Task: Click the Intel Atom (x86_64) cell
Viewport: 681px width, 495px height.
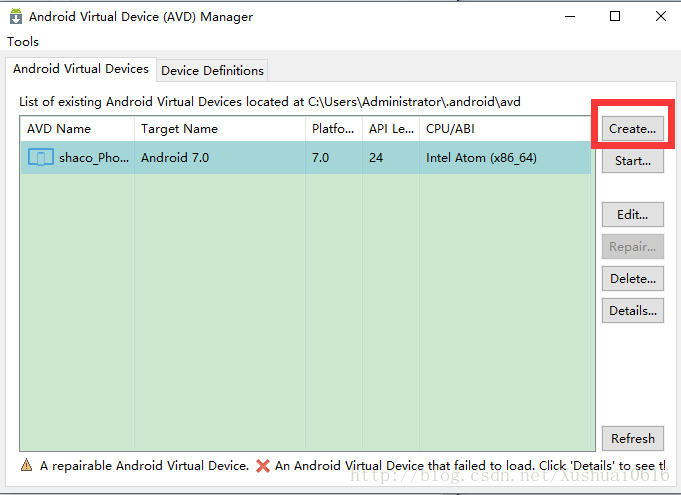Action: coord(505,158)
